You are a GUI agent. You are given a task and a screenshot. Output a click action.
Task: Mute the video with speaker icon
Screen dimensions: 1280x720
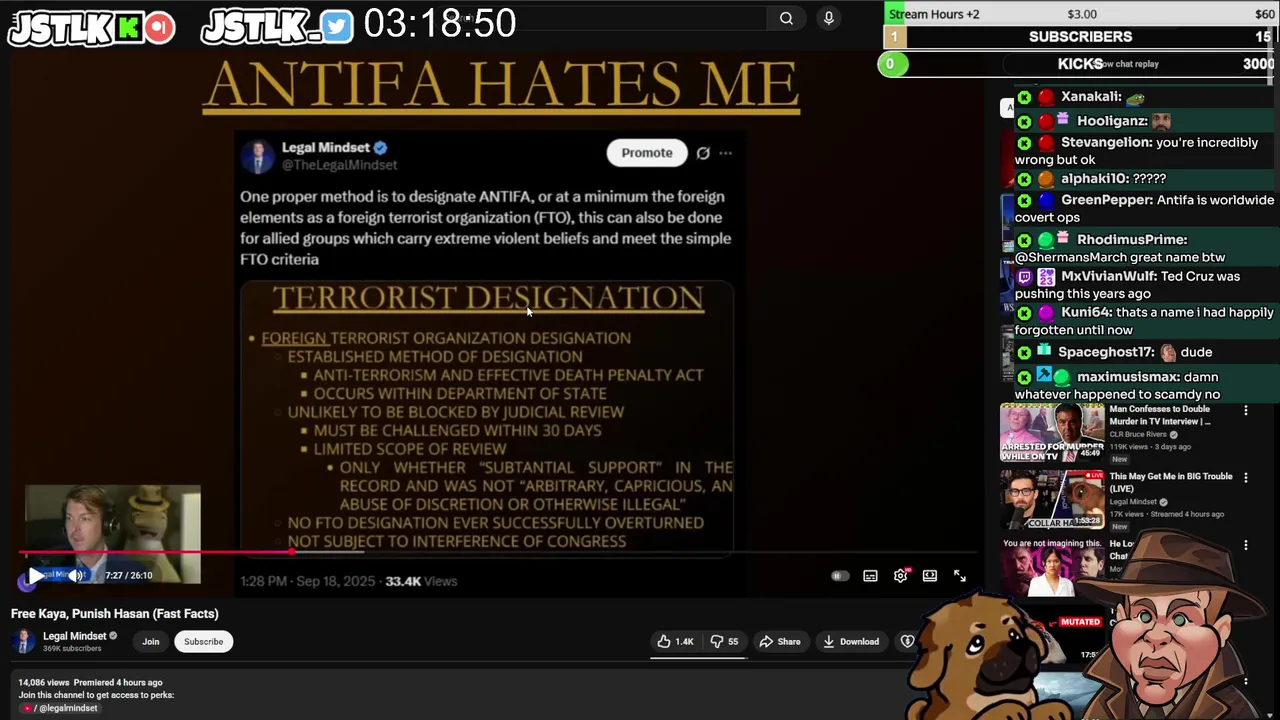click(76, 576)
